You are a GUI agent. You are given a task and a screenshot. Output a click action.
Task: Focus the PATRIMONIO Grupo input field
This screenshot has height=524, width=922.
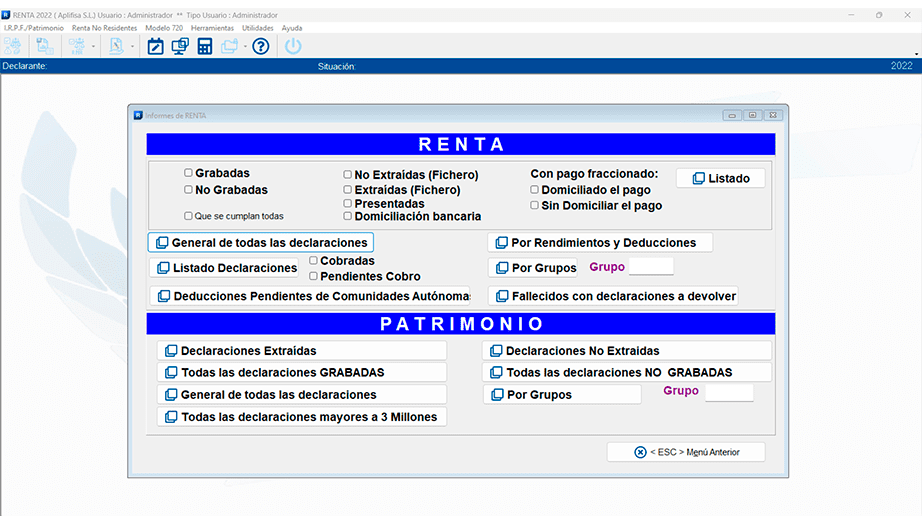729,392
